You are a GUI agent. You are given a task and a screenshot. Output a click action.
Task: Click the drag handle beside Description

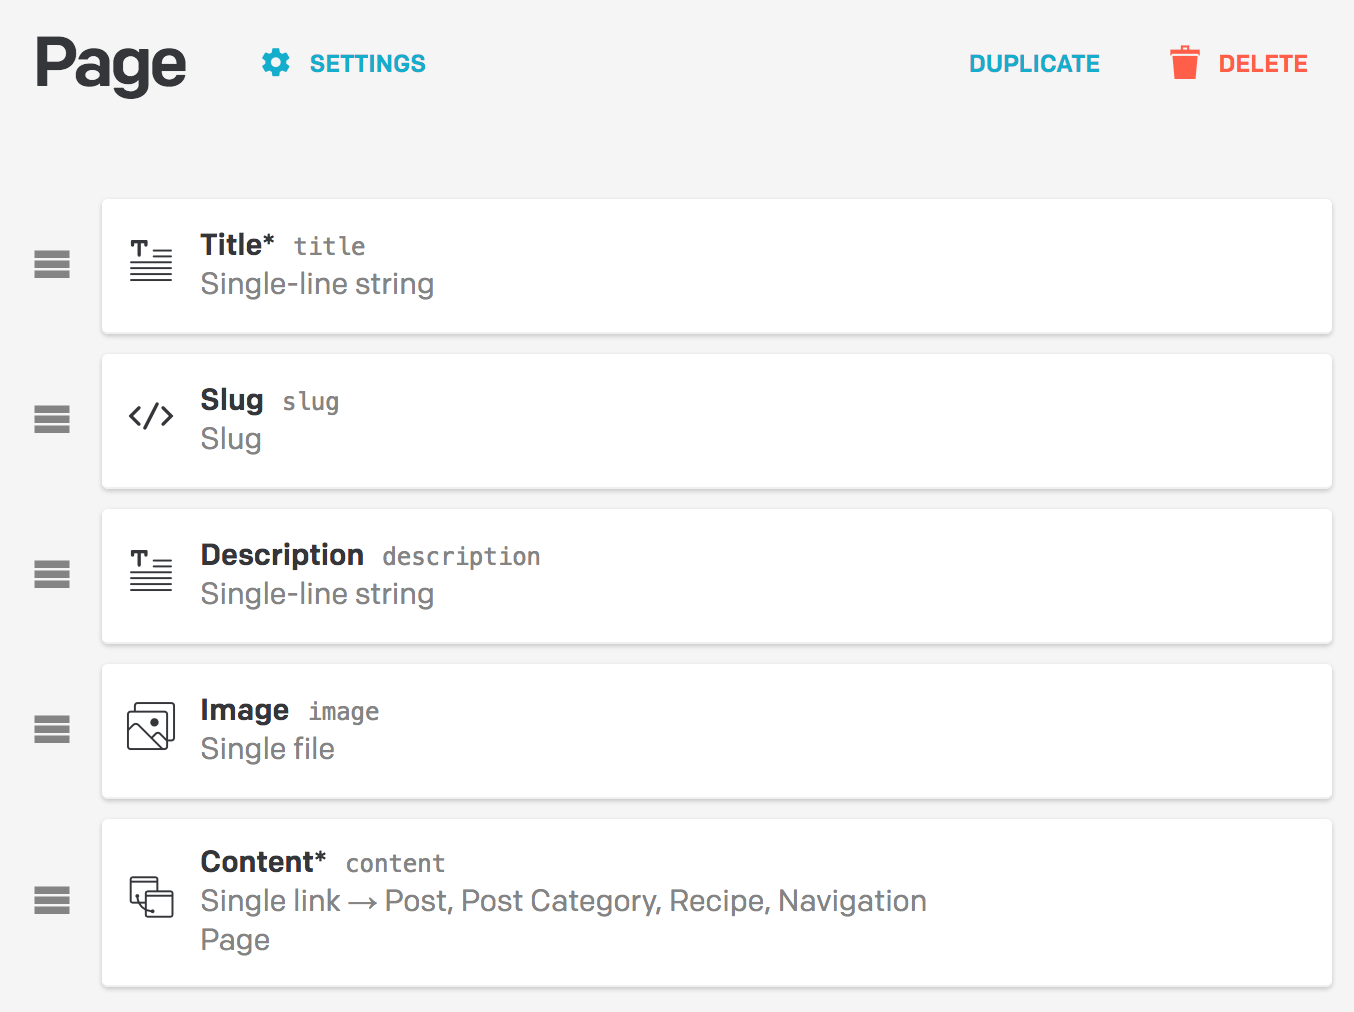coord(52,574)
